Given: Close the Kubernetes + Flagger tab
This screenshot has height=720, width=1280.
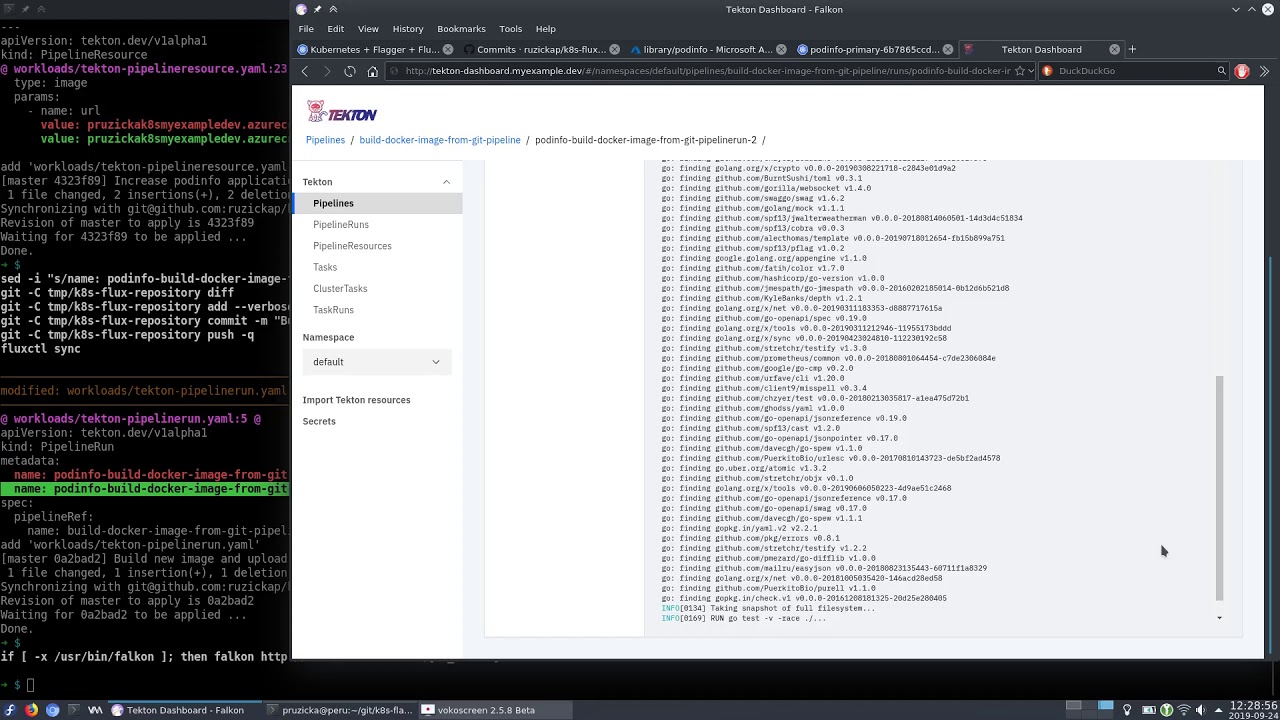Looking at the screenshot, I should point(448,49).
